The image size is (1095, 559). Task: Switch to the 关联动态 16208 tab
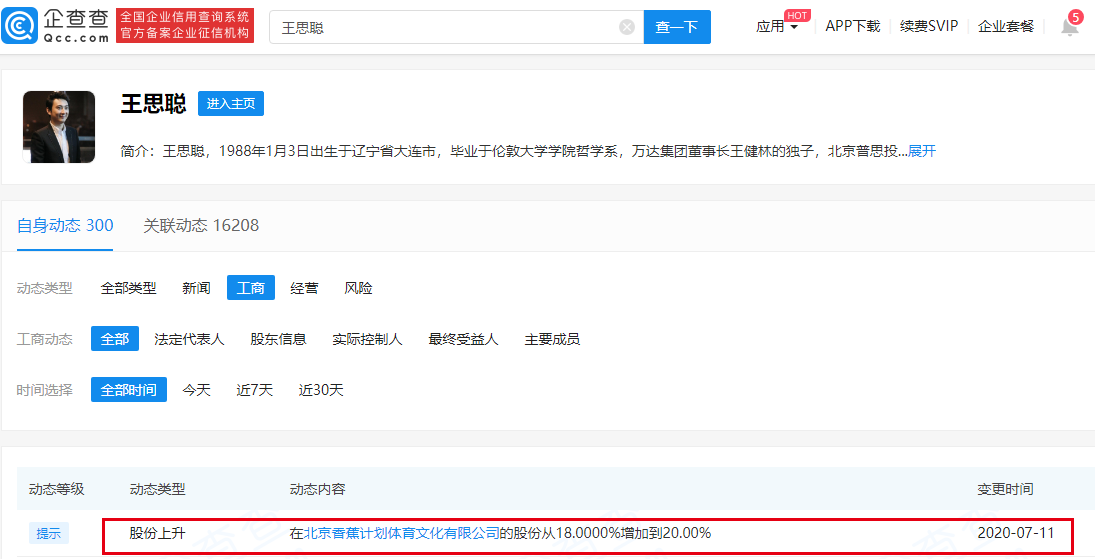pyautogui.click(x=201, y=225)
